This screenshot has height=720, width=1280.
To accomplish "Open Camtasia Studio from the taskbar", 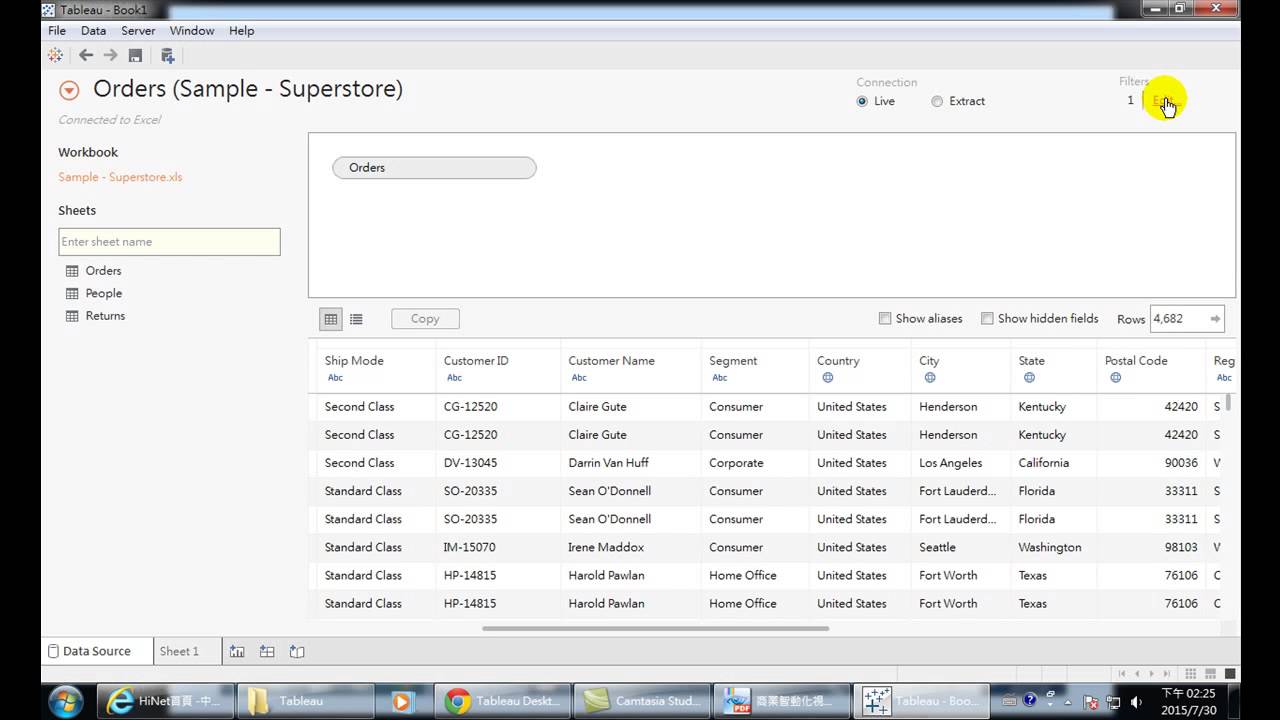I will click(641, 701).
